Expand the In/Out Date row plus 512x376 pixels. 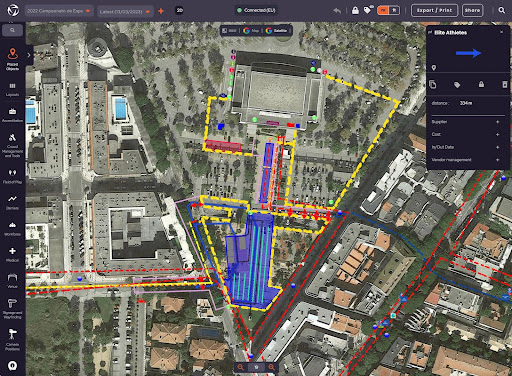(497, 147)
